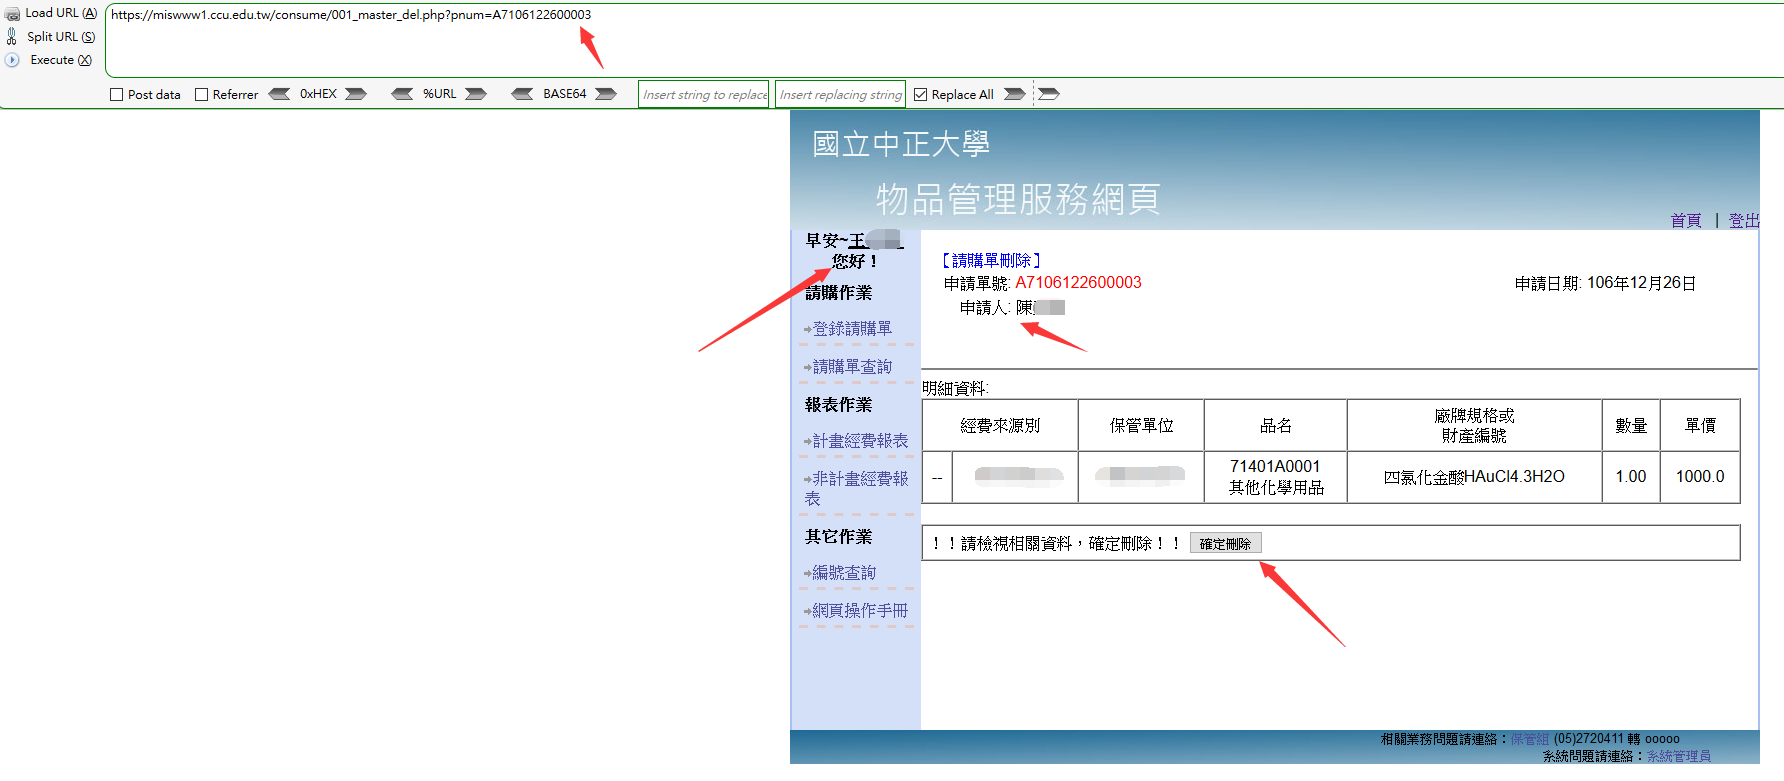Click the 單價 column header
The height and width of the screenshot is (781, 1784).
coord(1700,426)
